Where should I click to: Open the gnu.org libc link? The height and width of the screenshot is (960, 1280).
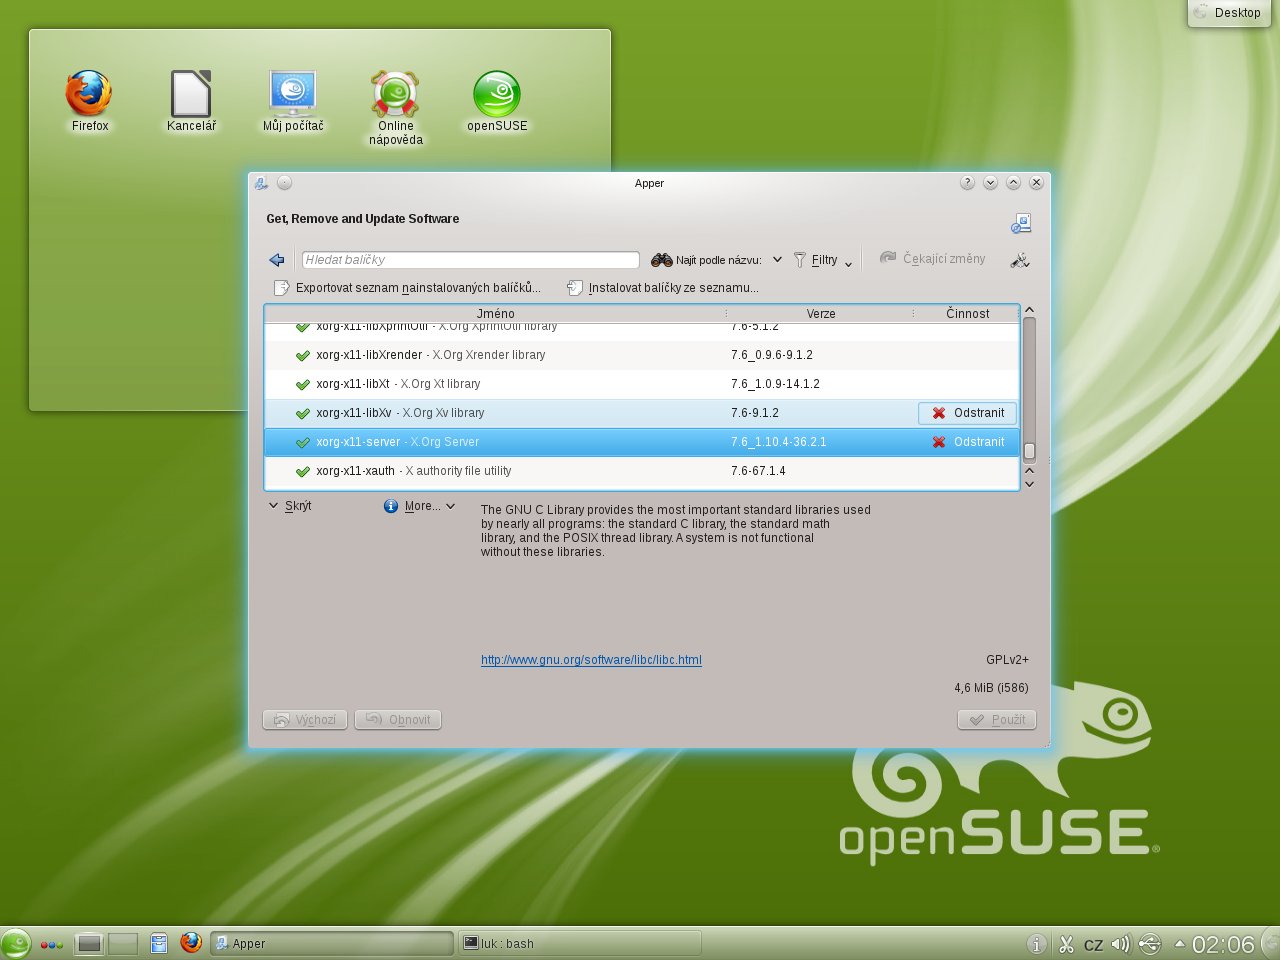(x=591, y=660)
